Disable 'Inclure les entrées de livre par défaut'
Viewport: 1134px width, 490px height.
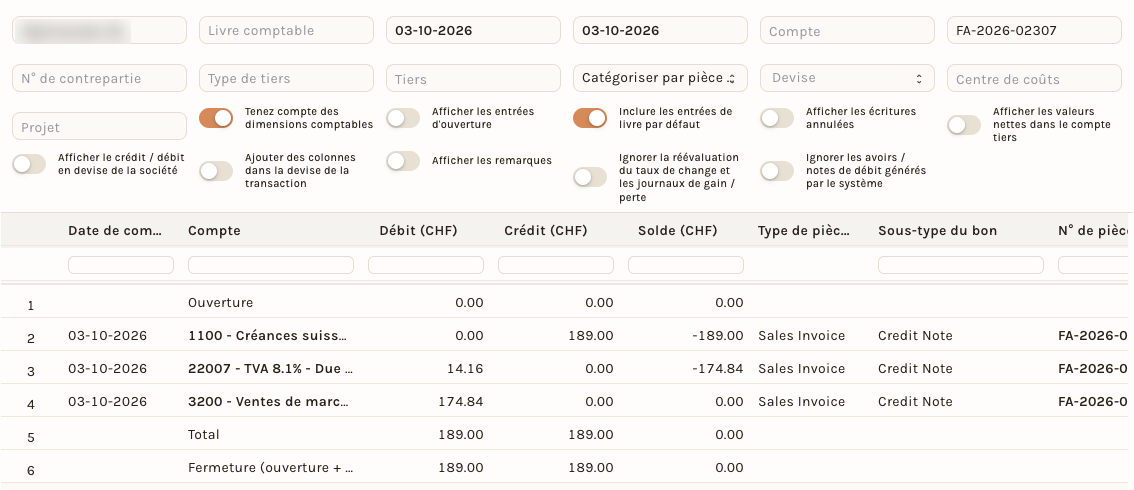tap(589, 118)
